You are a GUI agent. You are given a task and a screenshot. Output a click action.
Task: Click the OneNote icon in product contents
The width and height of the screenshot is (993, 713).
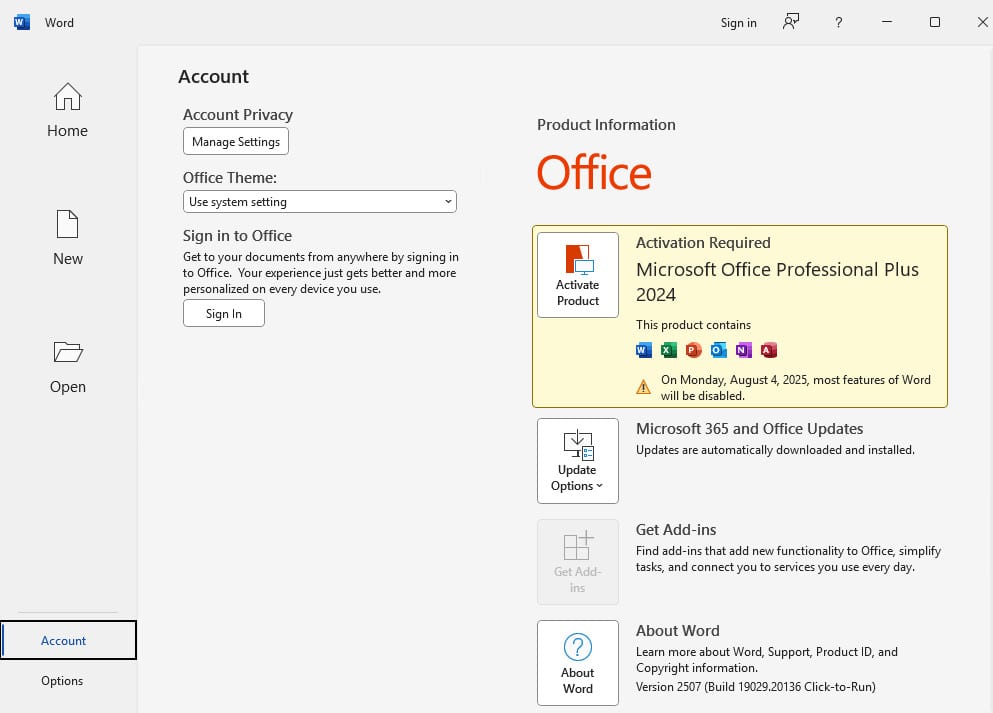(743, 350)
